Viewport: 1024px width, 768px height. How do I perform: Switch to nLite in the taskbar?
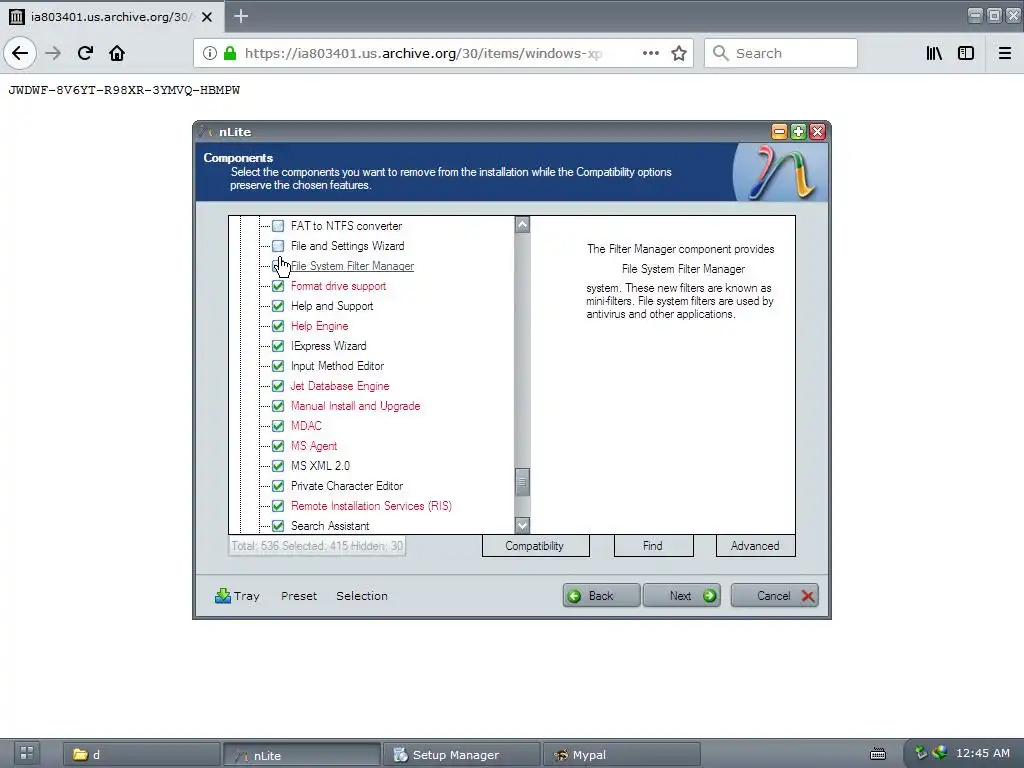(x=302, y=754)
